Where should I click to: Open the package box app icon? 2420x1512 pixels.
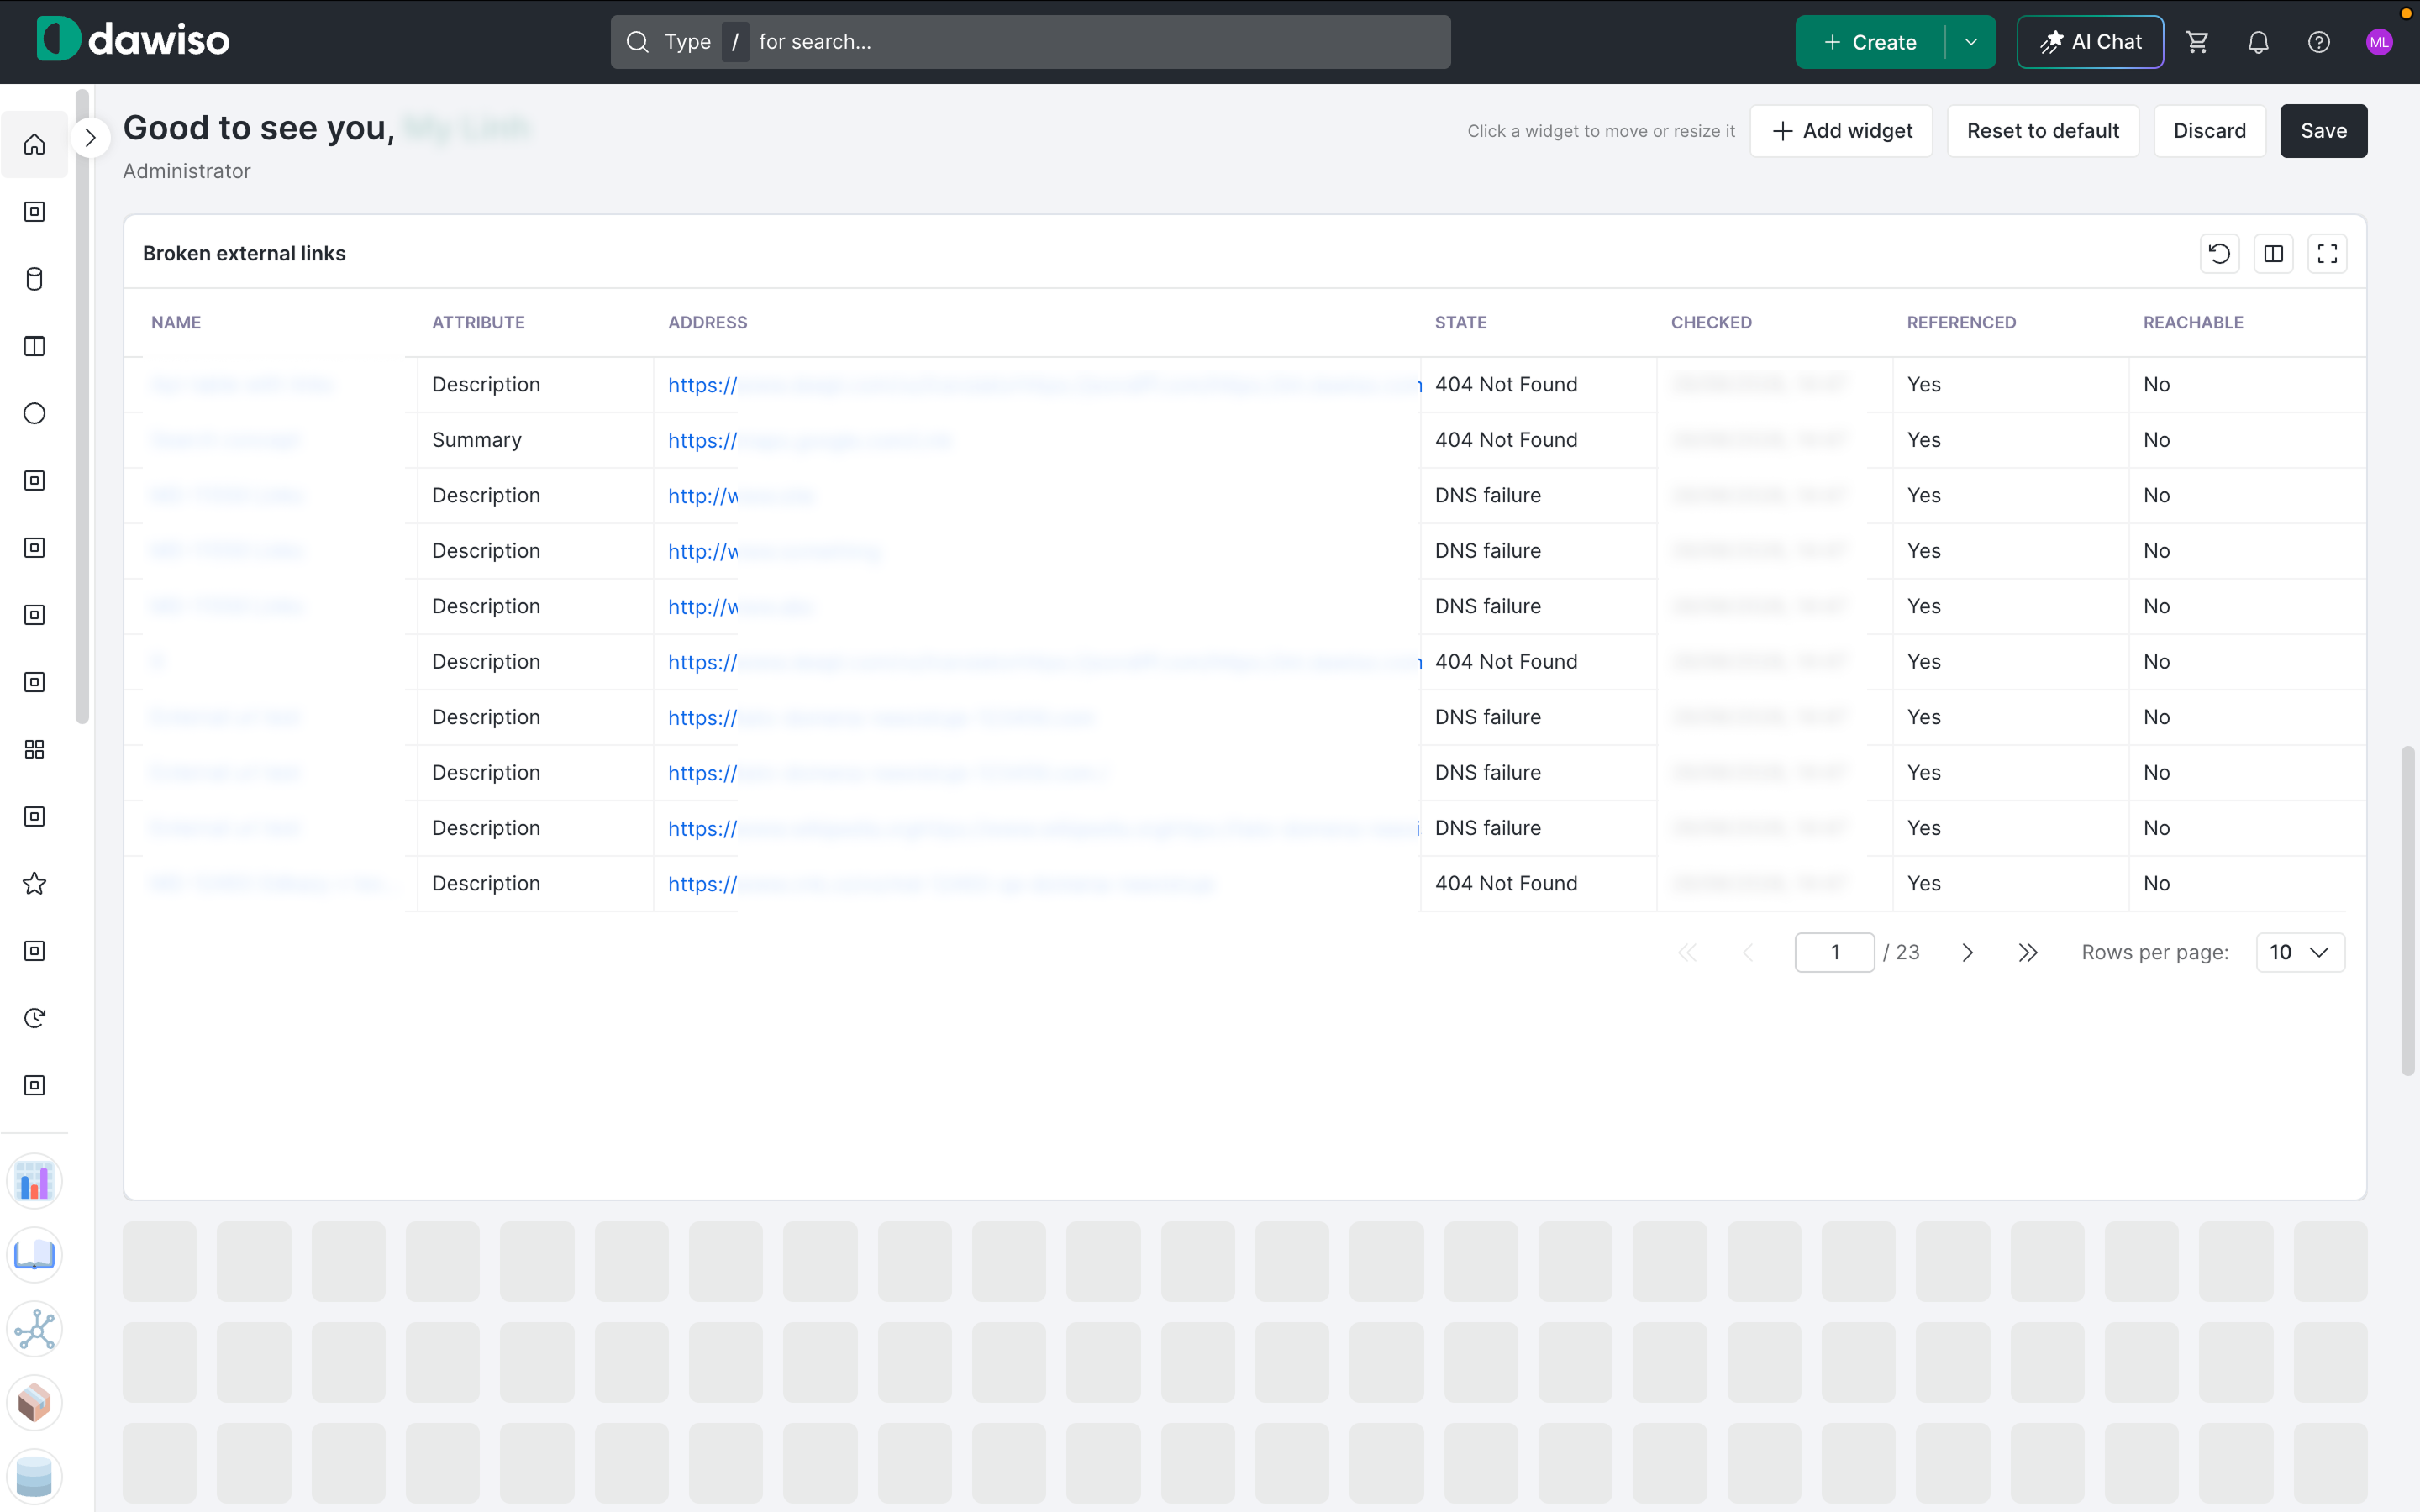pyautogui.click(x=34, y=1403)
